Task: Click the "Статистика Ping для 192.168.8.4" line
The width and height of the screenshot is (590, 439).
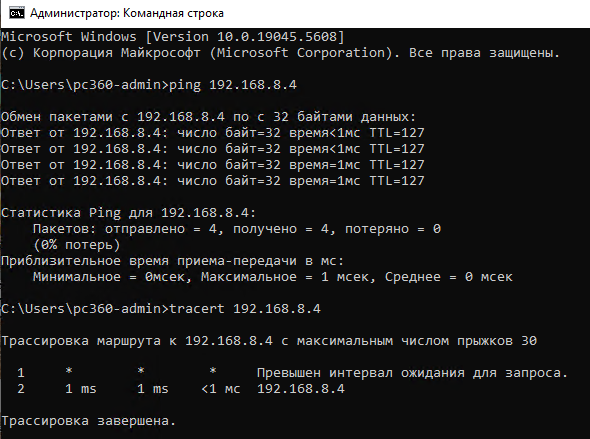Action: pos(129,213)
